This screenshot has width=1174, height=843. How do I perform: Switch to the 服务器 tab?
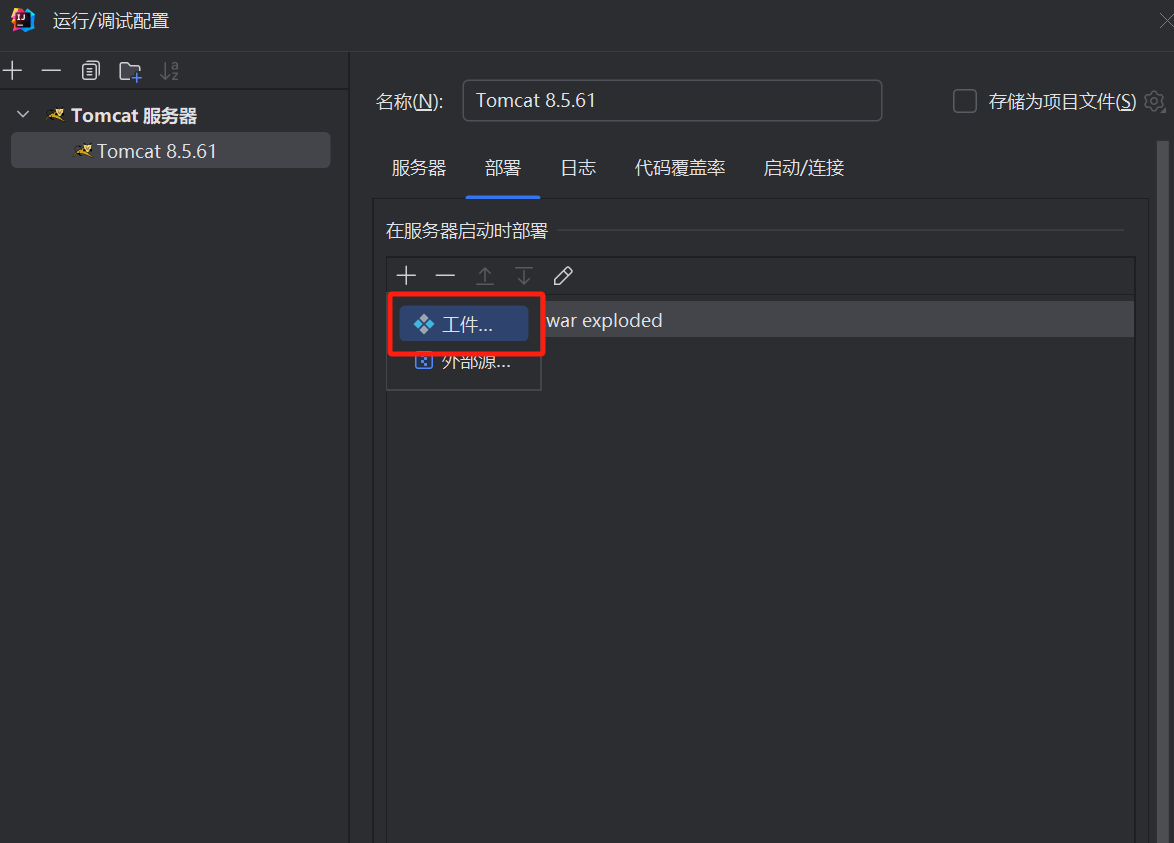419,168
